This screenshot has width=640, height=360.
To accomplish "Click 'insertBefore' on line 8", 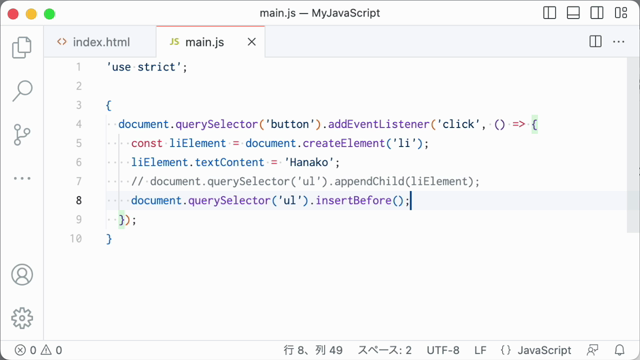I will point(353,200).
